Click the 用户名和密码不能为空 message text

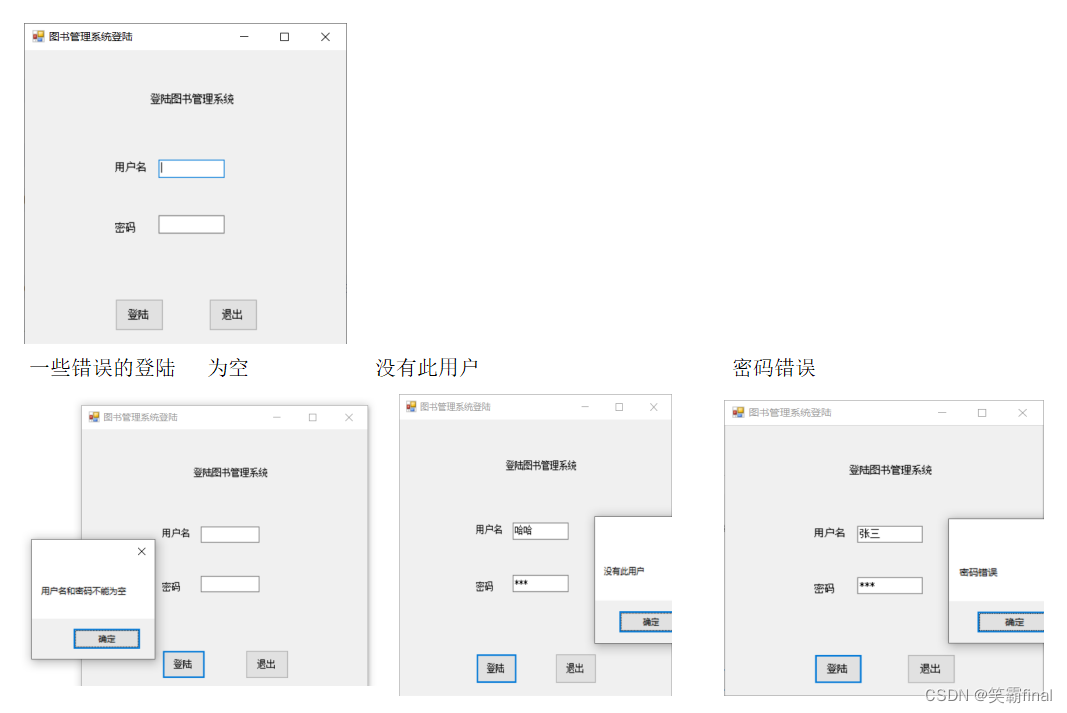84,591
